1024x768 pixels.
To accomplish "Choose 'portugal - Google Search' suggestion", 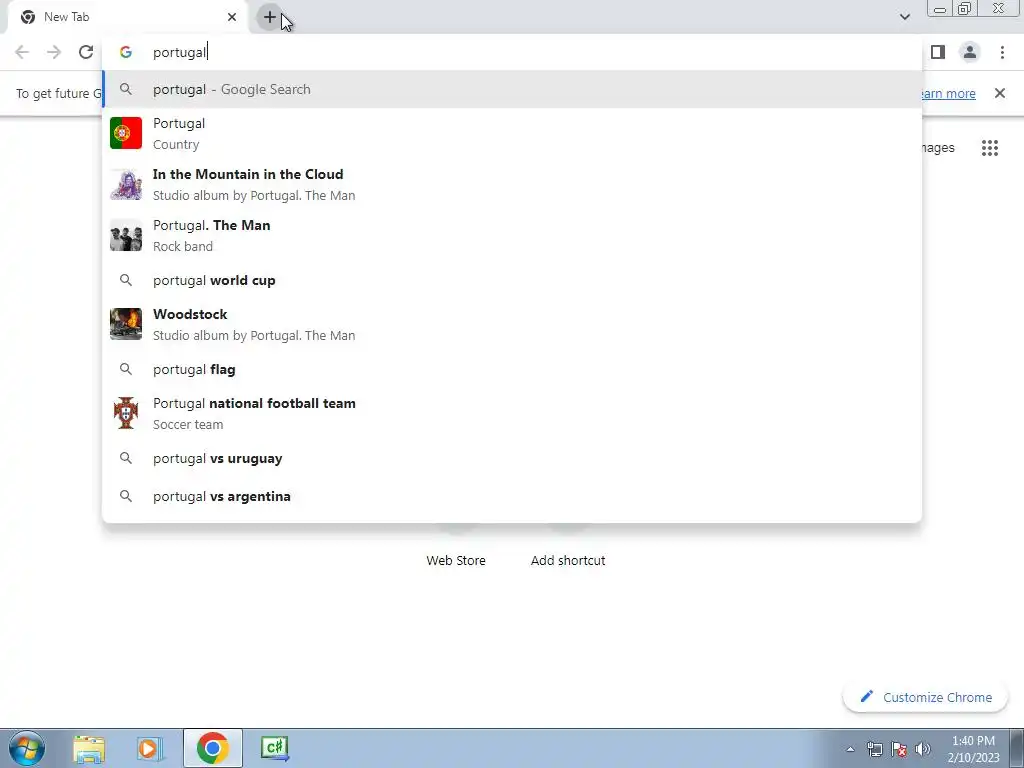I will pos(512,89).
